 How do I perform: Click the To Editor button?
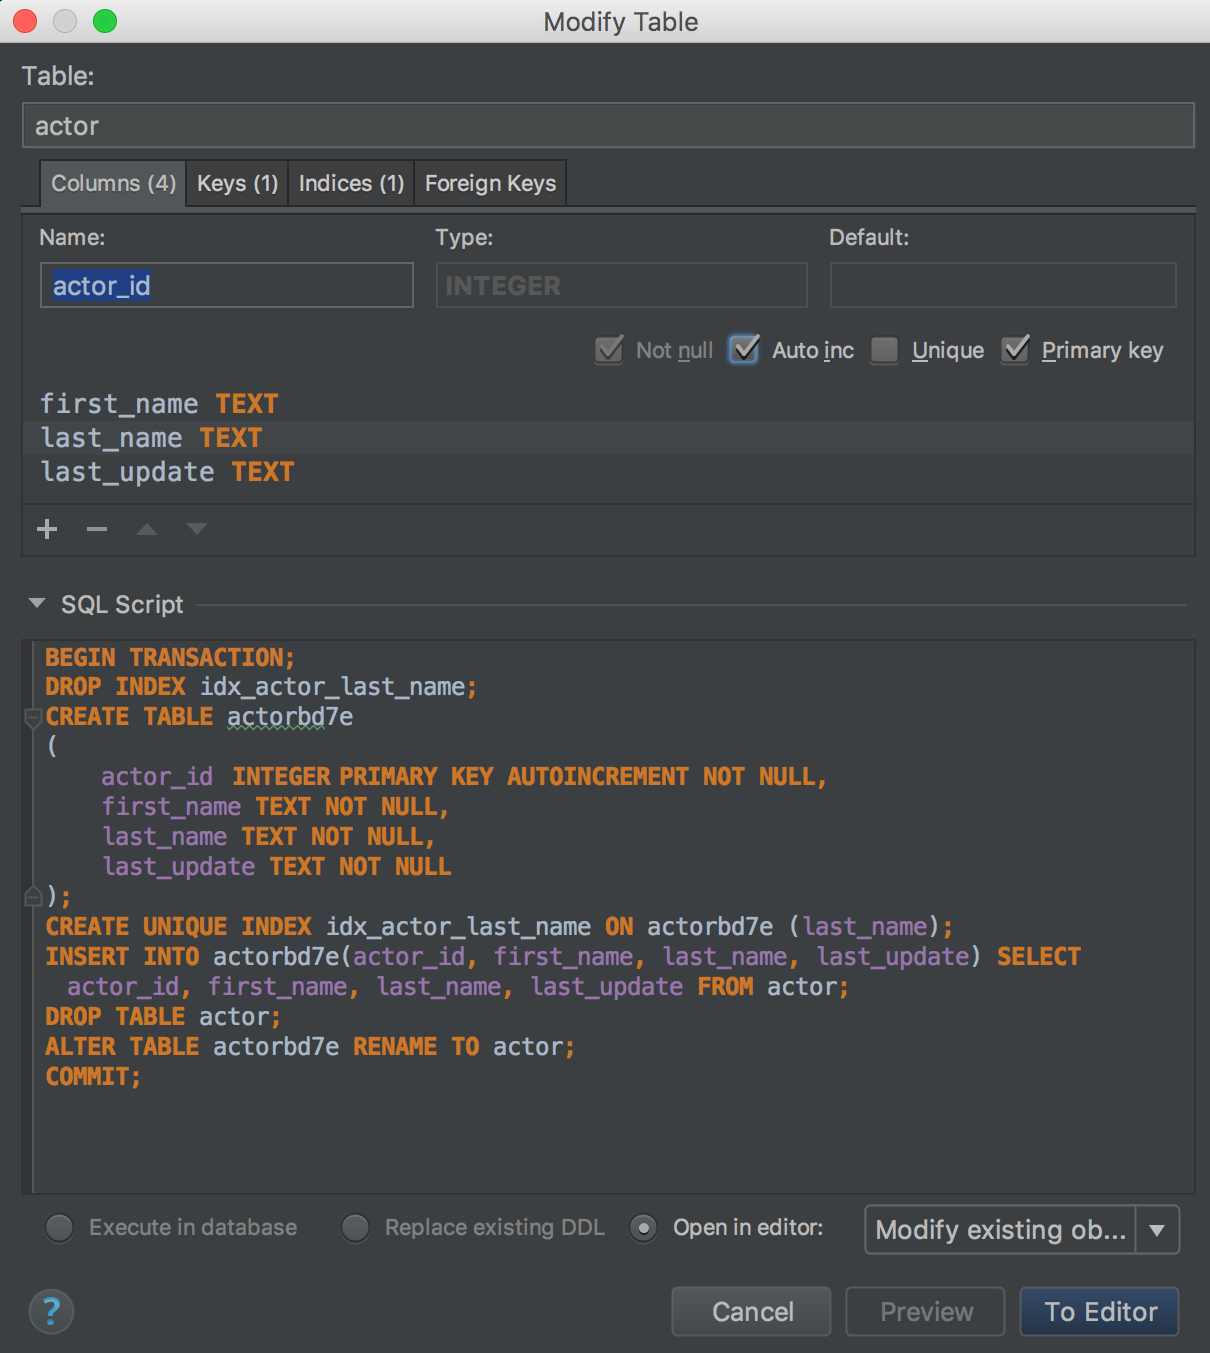point(1100,1311)
